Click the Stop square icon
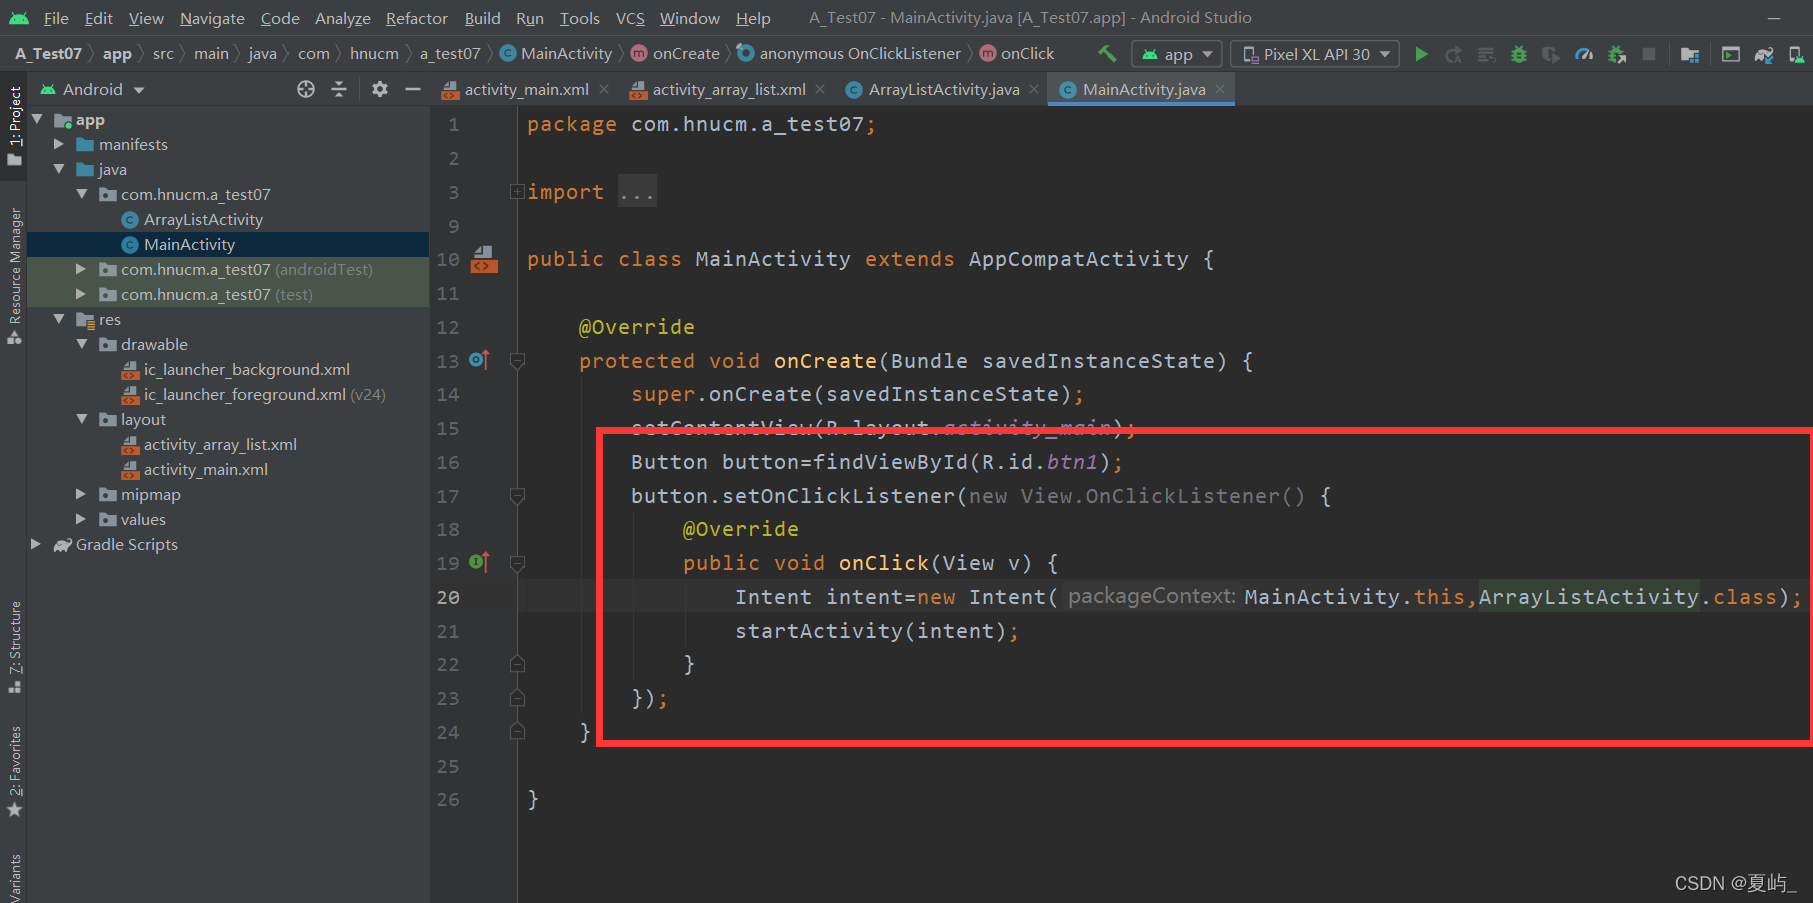 point(1649,54)
